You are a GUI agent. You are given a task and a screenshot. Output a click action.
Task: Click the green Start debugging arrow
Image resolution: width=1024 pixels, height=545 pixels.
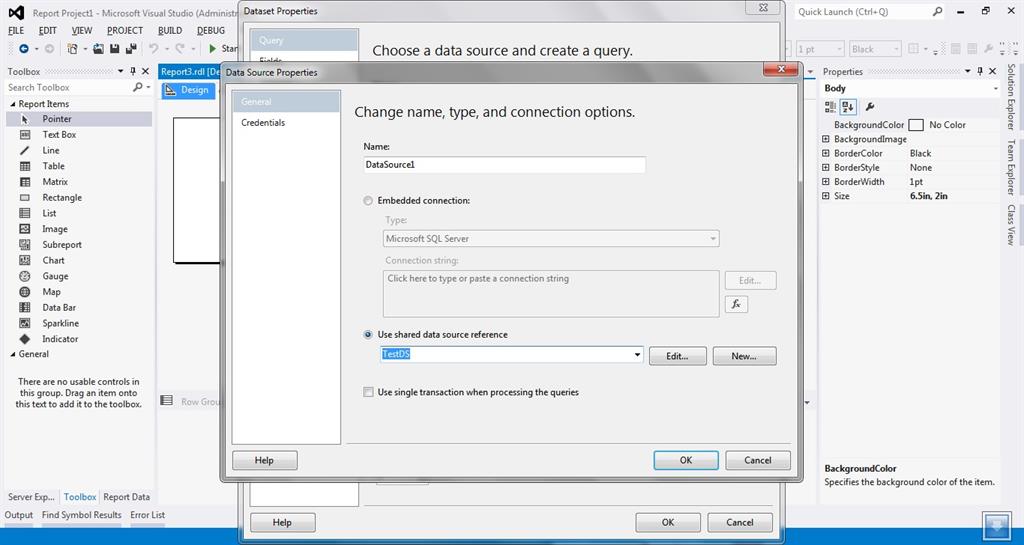[212, 49]
